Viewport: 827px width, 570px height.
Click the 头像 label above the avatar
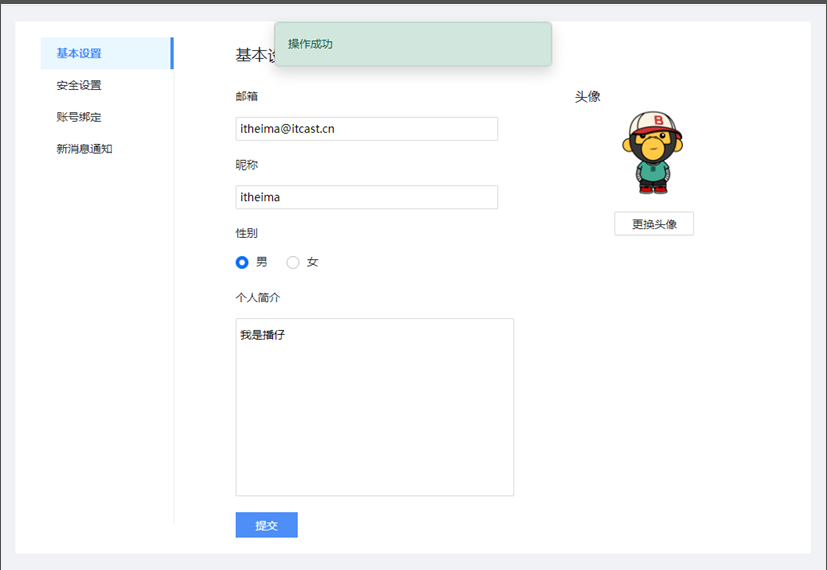[587, 96]
